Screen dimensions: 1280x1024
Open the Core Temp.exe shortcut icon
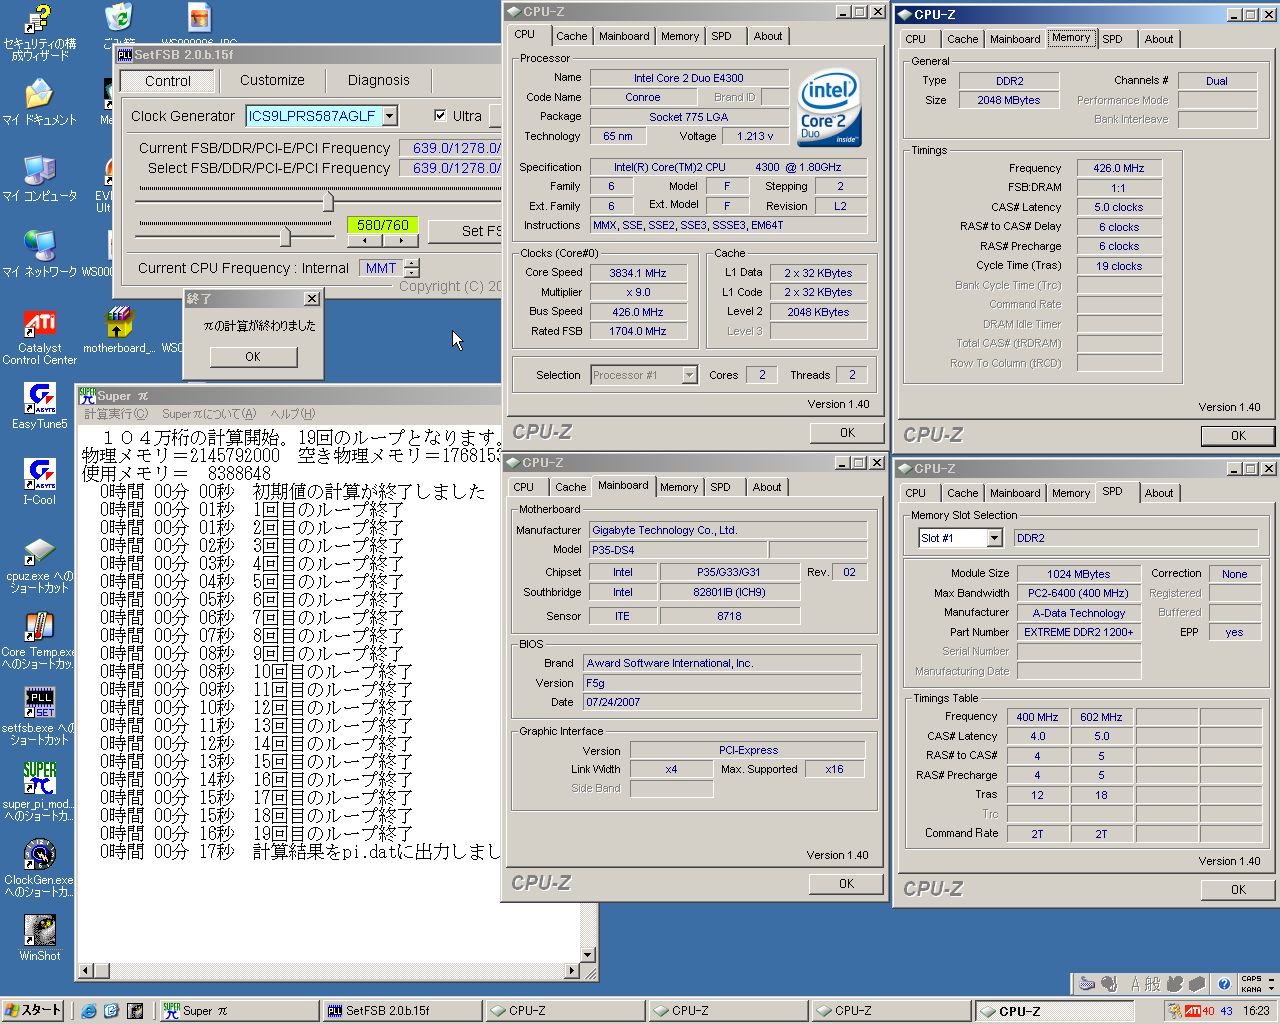(x=39, y=627)
